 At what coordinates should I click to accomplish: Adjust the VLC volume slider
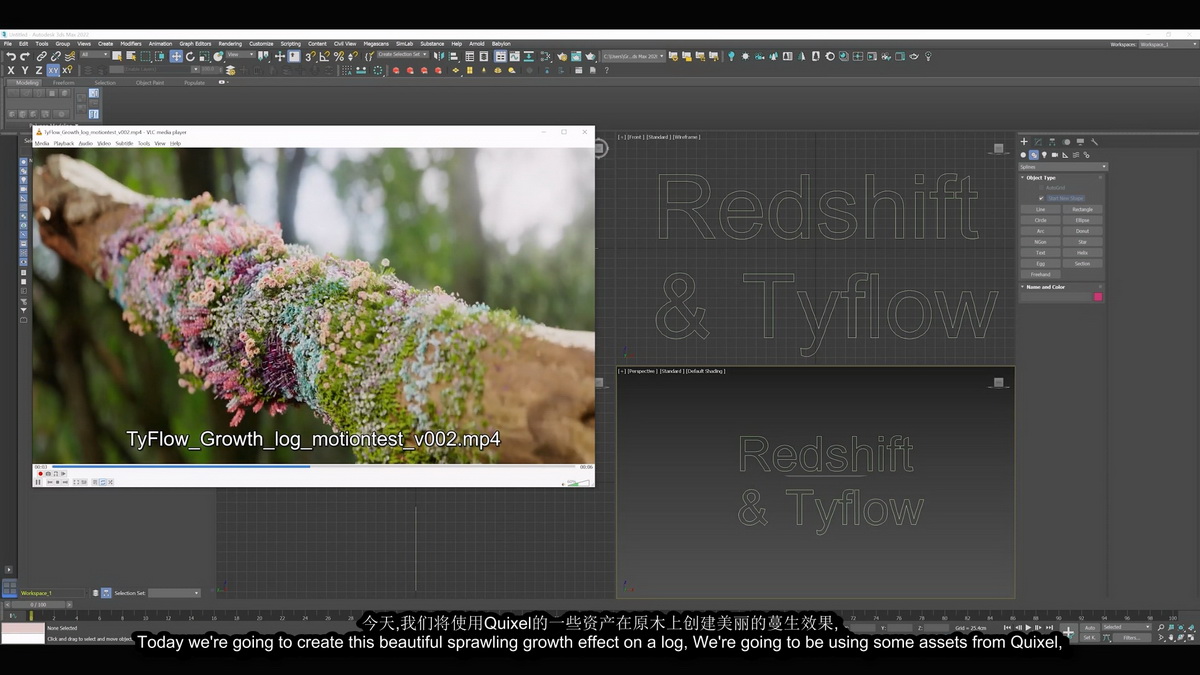[577, 482]
